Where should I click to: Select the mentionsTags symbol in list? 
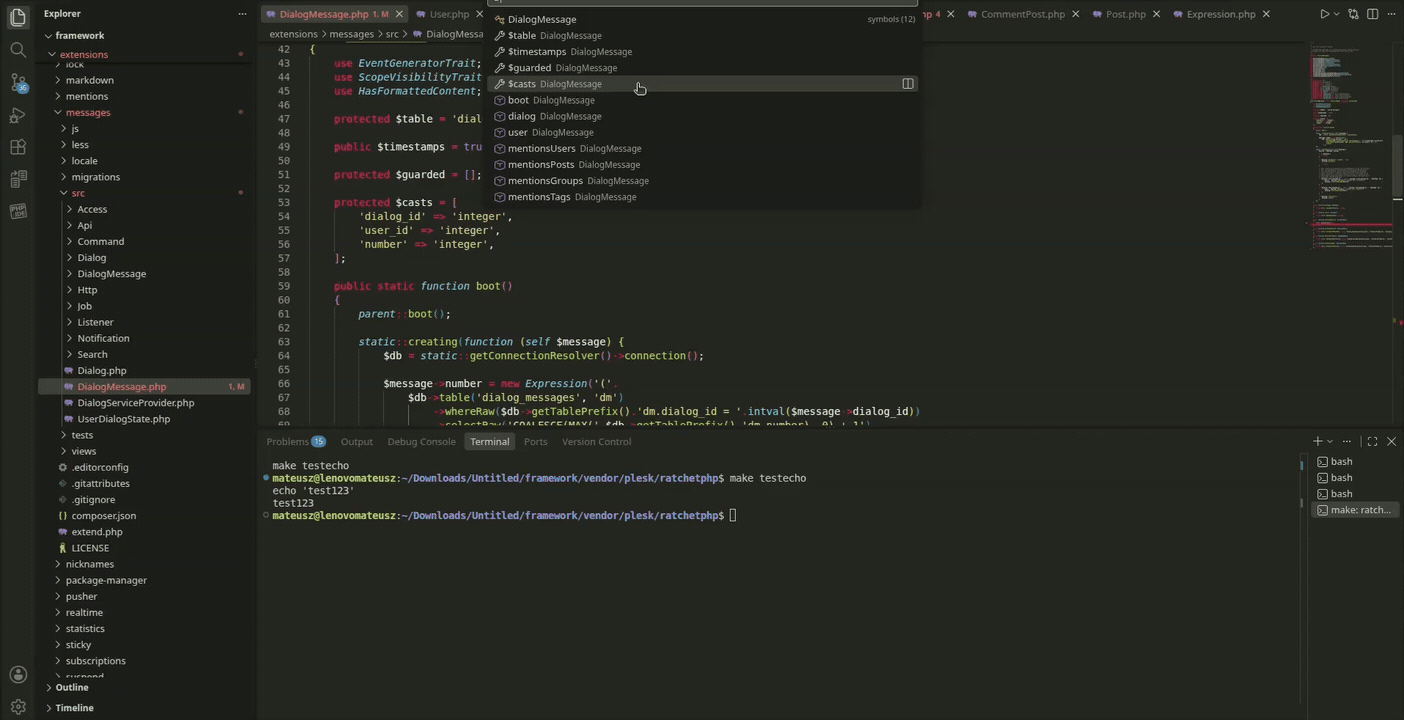coord(702,197)
